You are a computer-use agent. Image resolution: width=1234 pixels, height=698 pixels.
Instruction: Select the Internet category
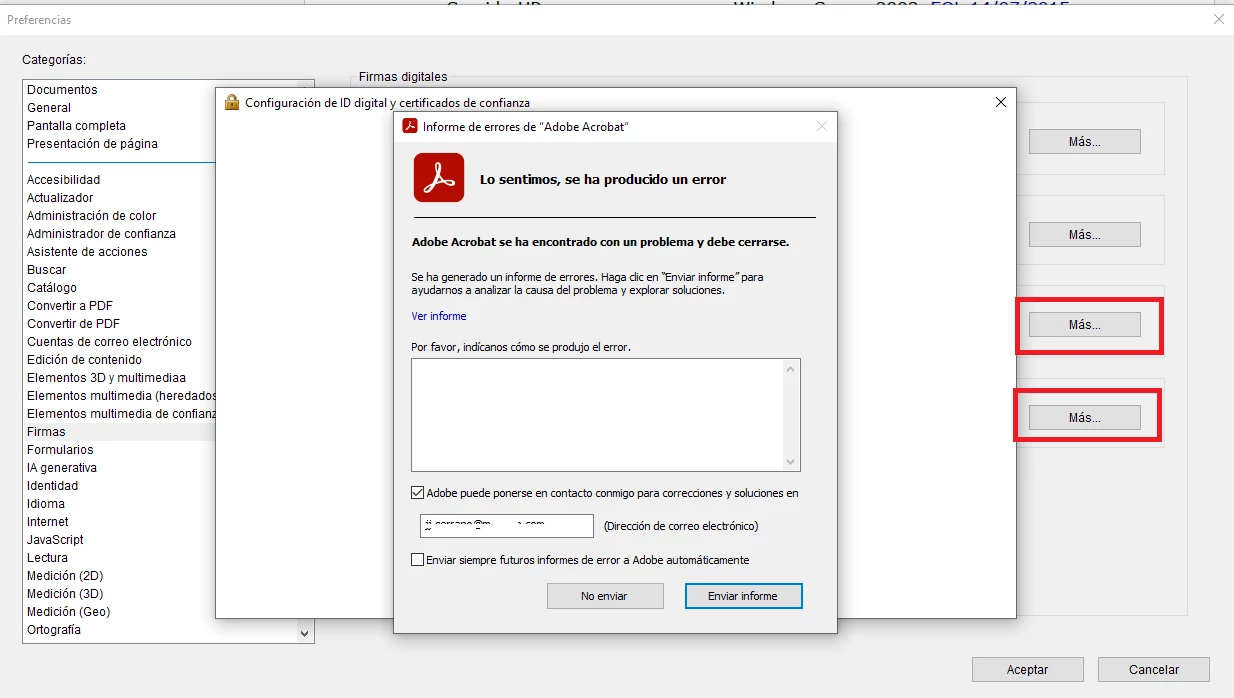pyautogui.click(x=48, y=522)
